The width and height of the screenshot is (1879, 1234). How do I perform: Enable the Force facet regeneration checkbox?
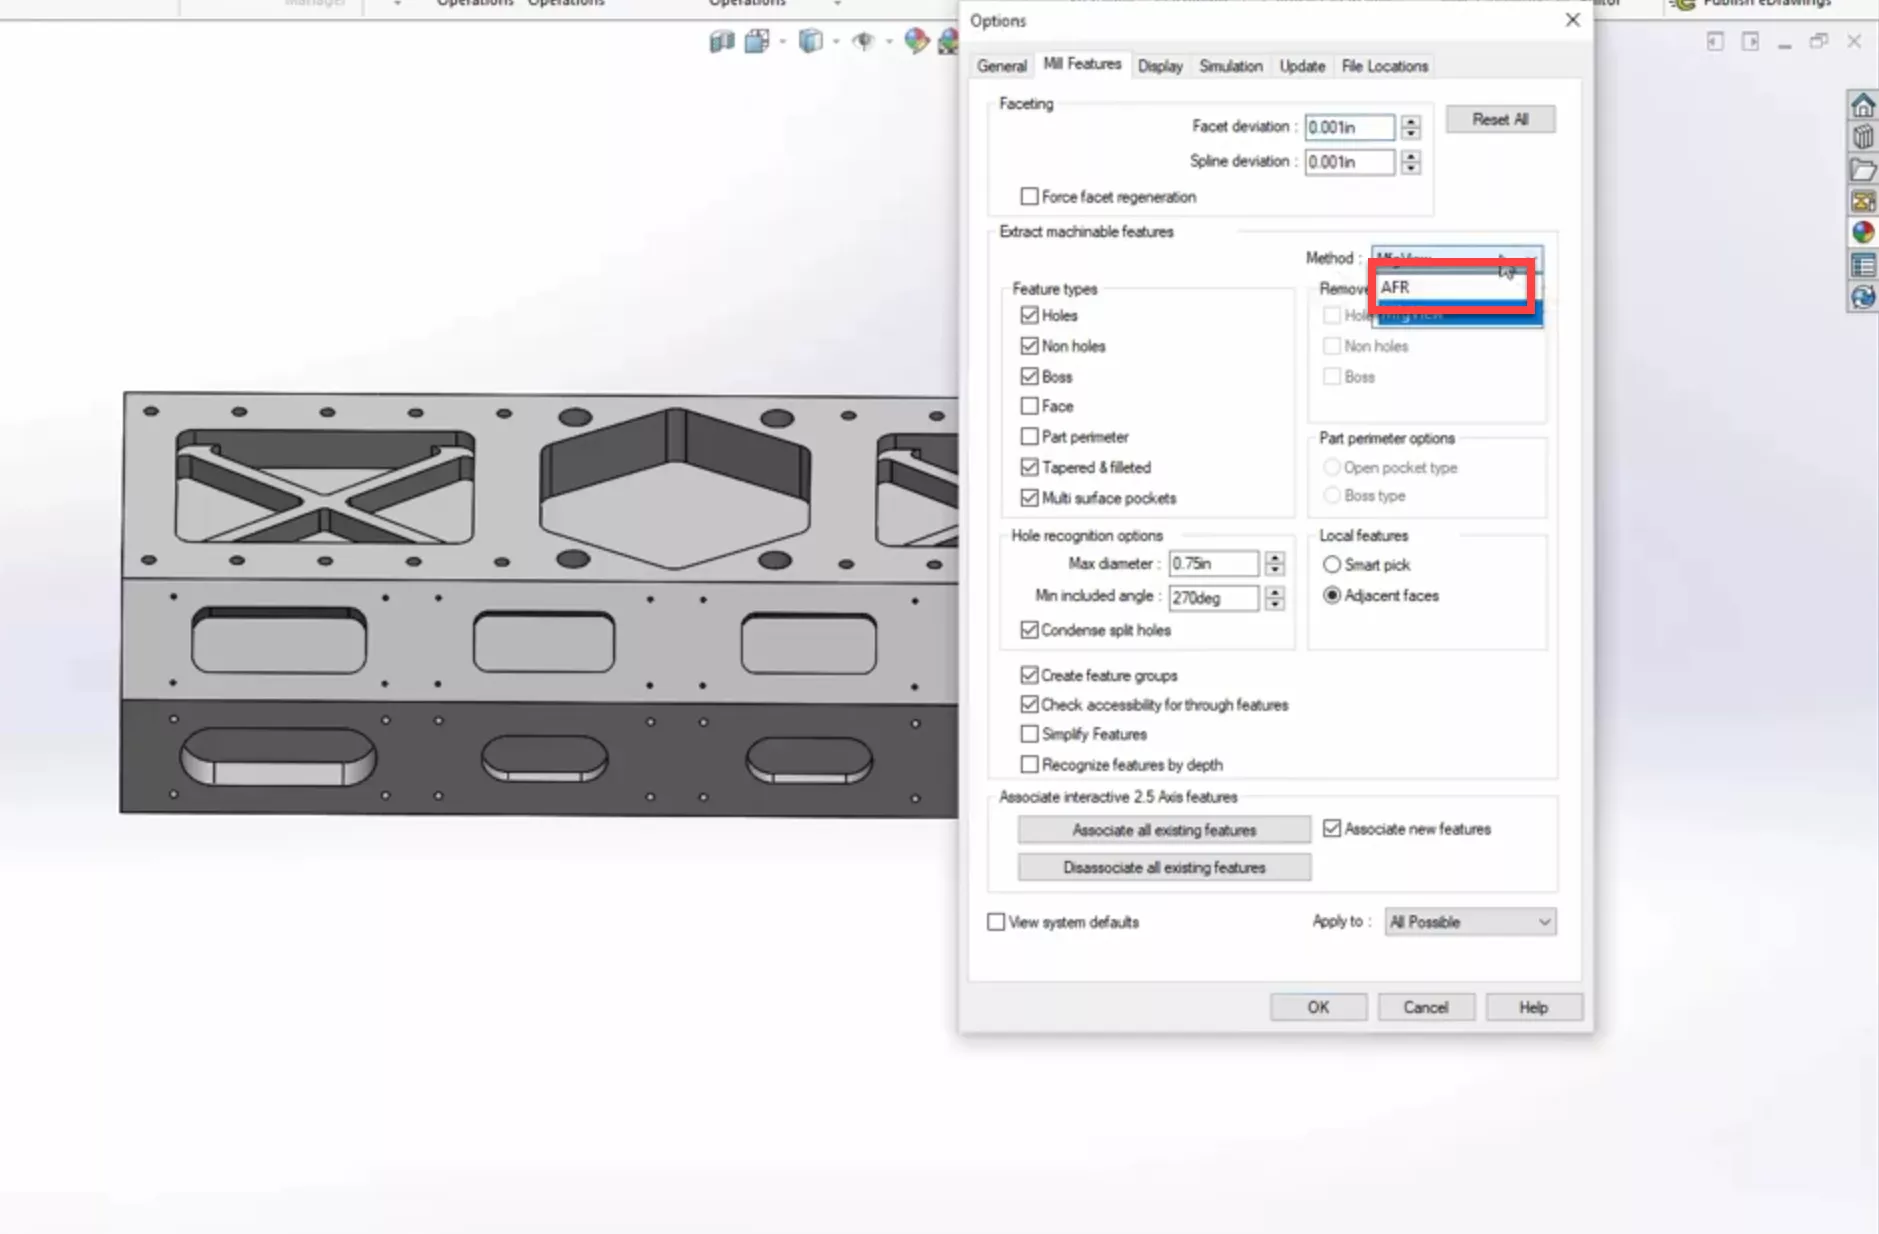pos(1029,196)
